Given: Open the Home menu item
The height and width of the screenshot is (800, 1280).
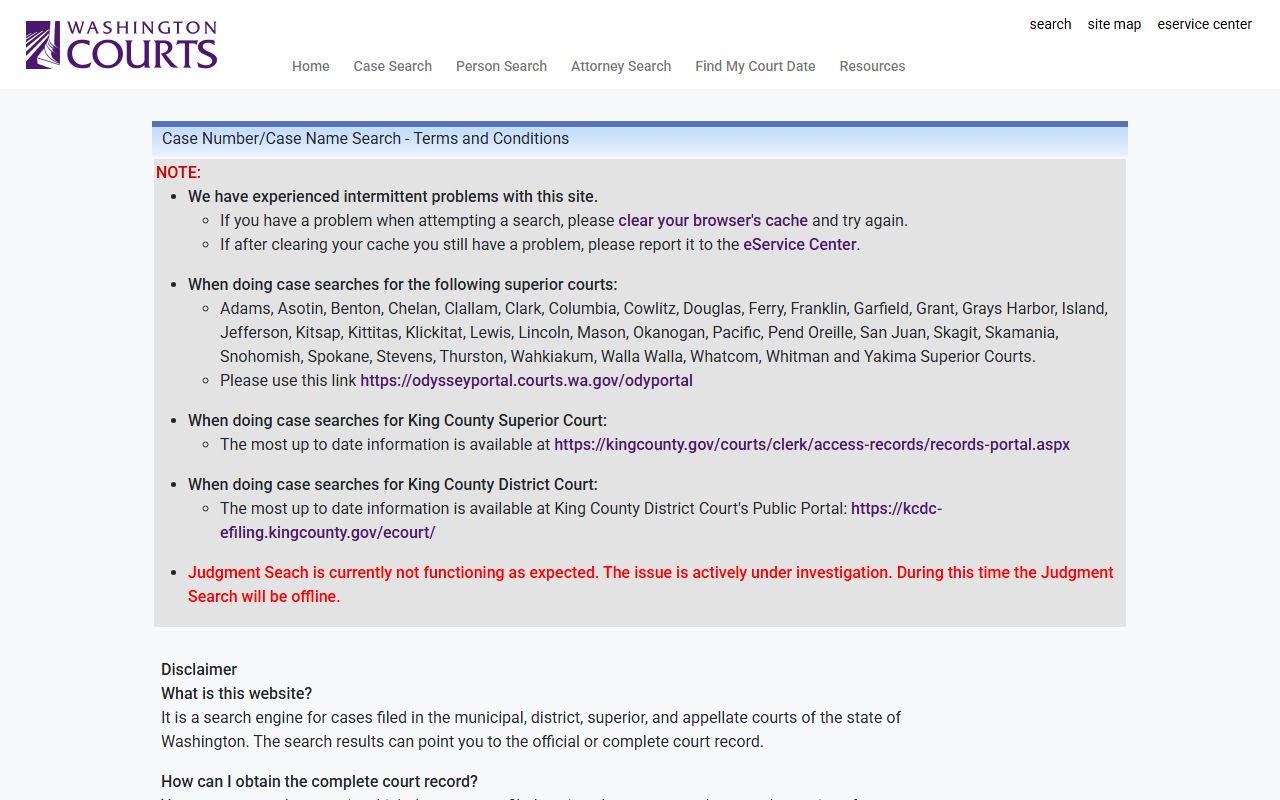Looking at the screenshot, I should click(x=310, y=66).
